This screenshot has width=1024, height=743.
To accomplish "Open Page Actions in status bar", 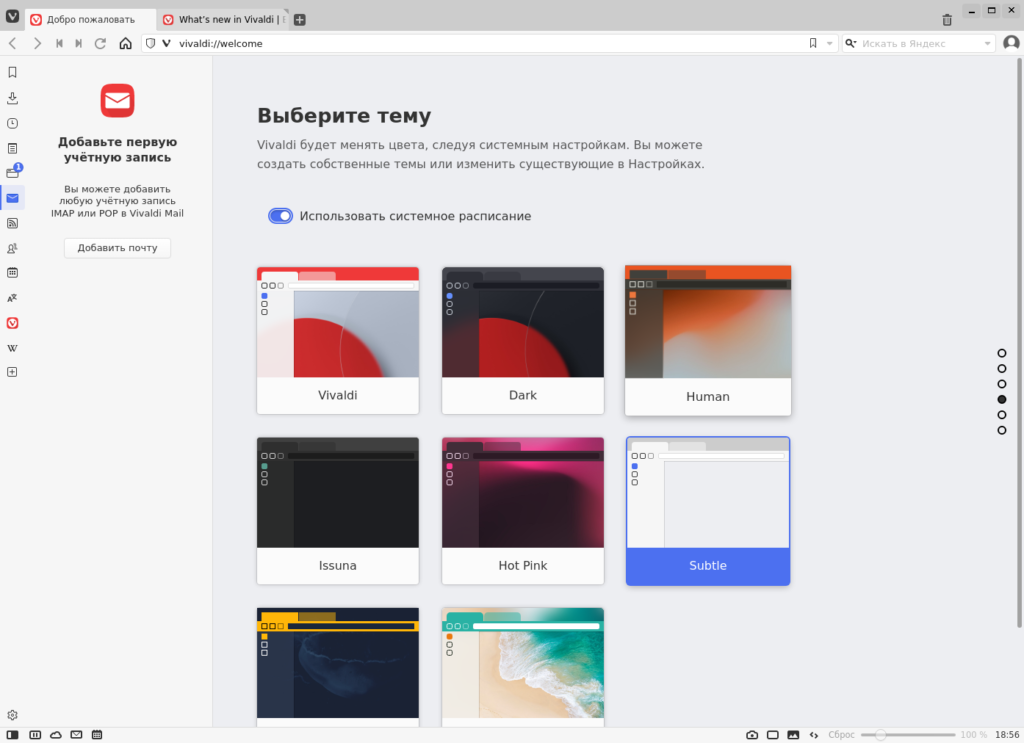I will click(814, 735).
